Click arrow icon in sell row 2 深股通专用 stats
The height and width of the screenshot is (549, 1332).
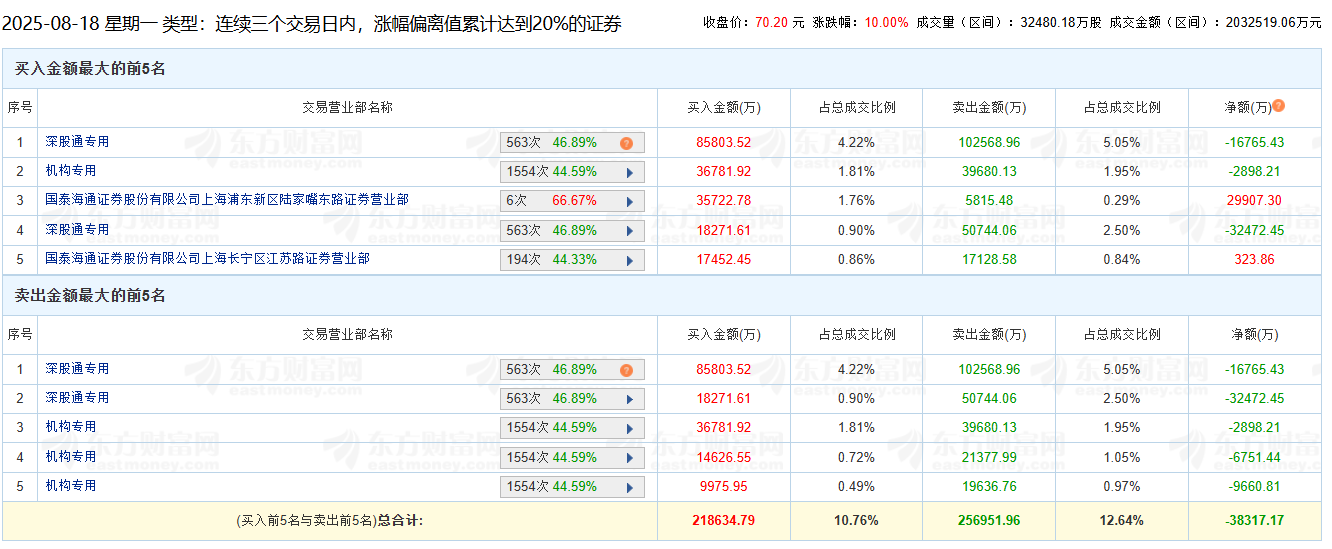coord(629,399)
